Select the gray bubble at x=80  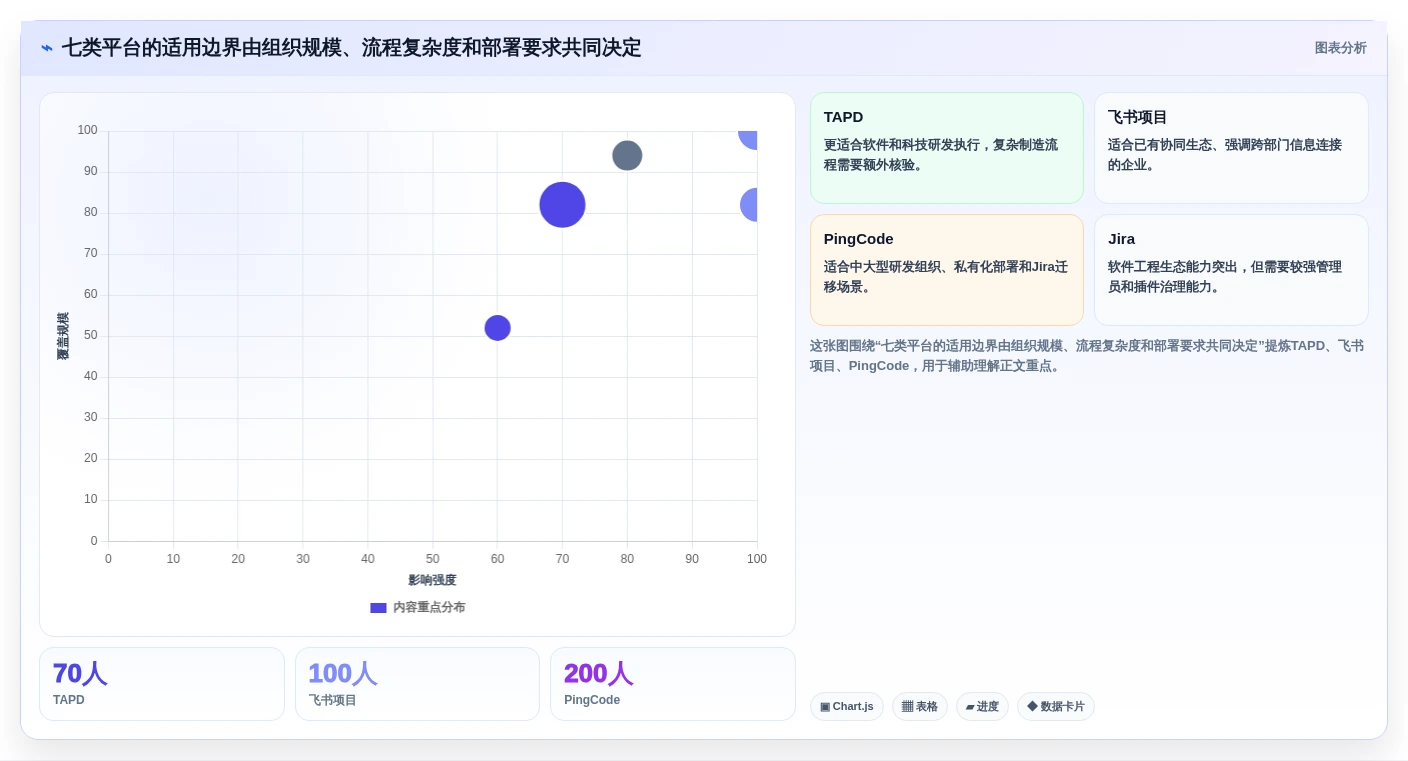pos(627,156)
